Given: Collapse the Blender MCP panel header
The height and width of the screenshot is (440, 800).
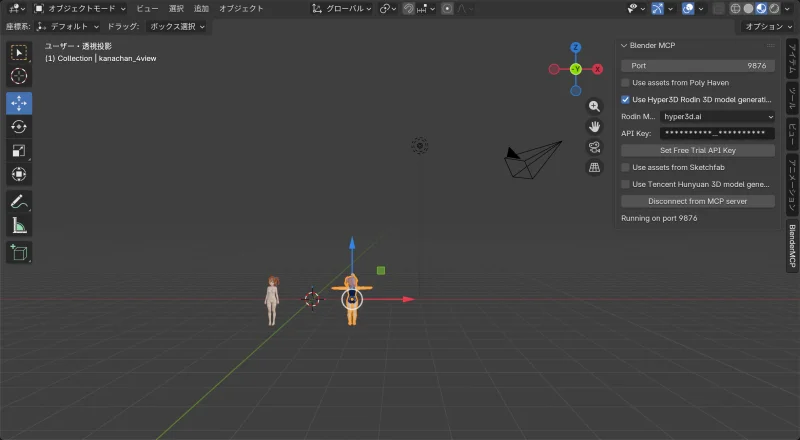Looking at the screenshot, I should (624, 45).
